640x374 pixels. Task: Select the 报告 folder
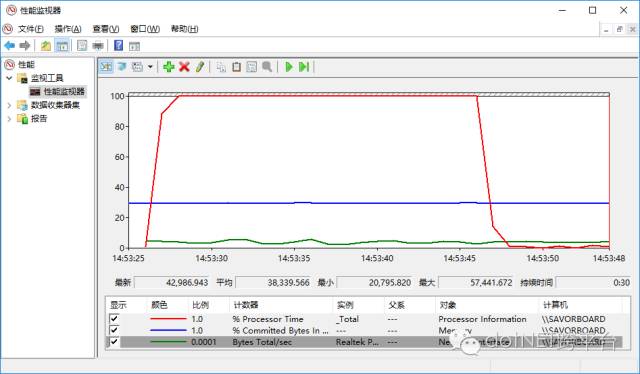[x=39, y=119]
